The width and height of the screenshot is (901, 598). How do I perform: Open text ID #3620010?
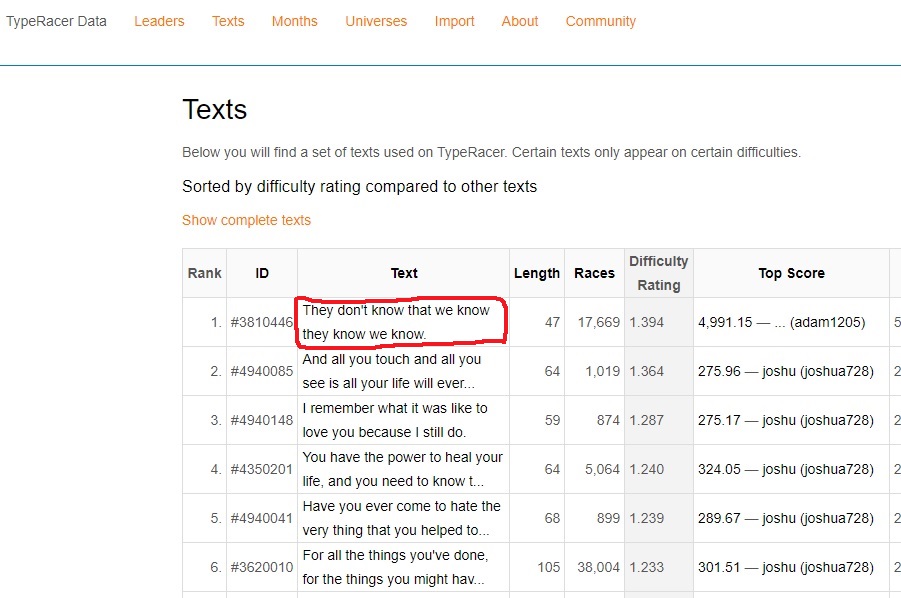pyautogui.click(x=262, y=567)
